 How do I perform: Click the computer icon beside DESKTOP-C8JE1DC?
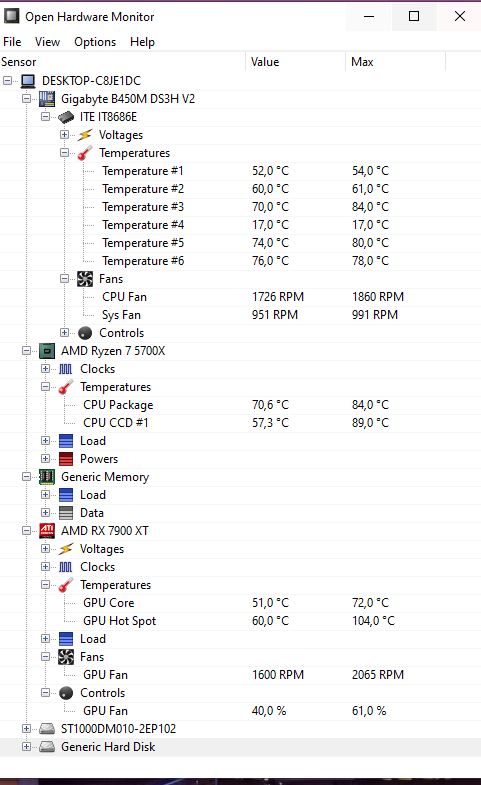[x=28, y=81]
